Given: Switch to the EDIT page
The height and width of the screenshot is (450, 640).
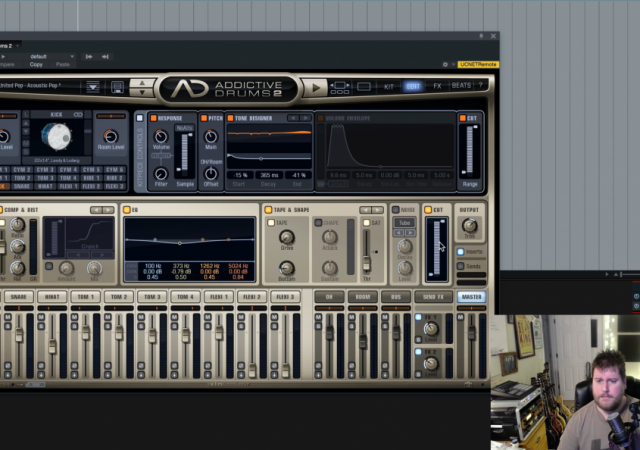Looking at the screenshot, I should point(413,86).
